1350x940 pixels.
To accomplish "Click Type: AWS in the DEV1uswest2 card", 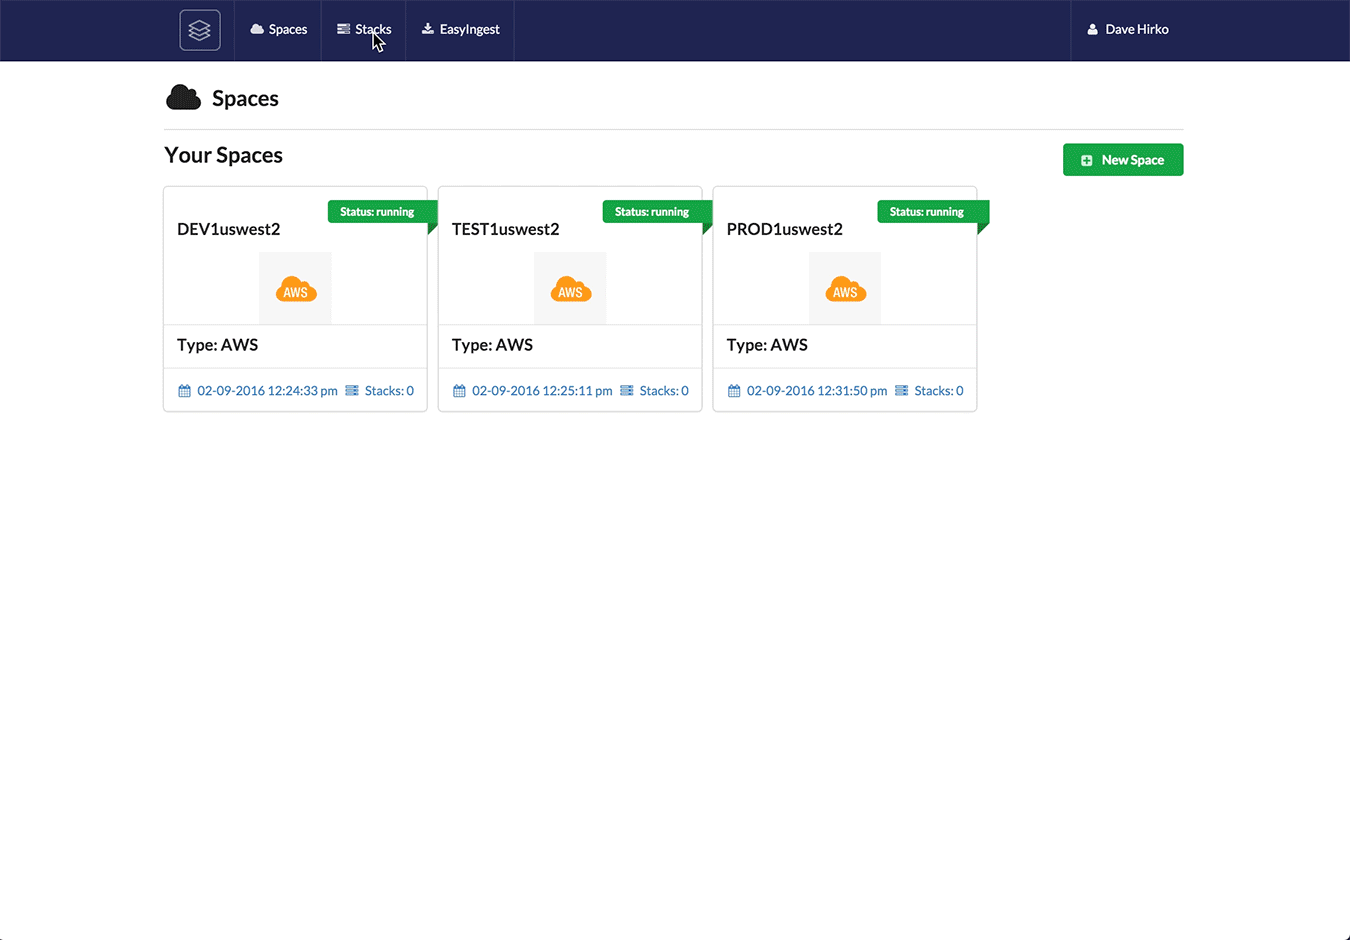I will (x=218, y=345).
